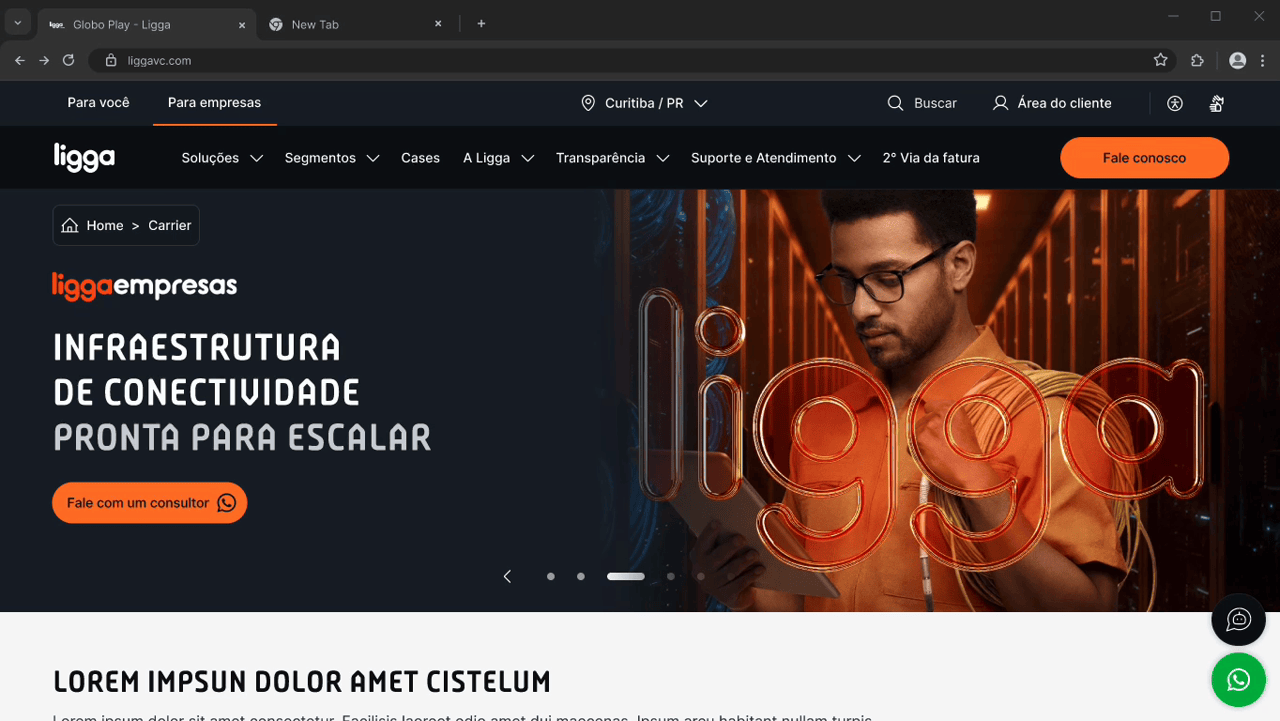The width and height of the screenshot is (1280, 721).
Task: Click the active carousel pill indicator
Action: pos(626,576)
